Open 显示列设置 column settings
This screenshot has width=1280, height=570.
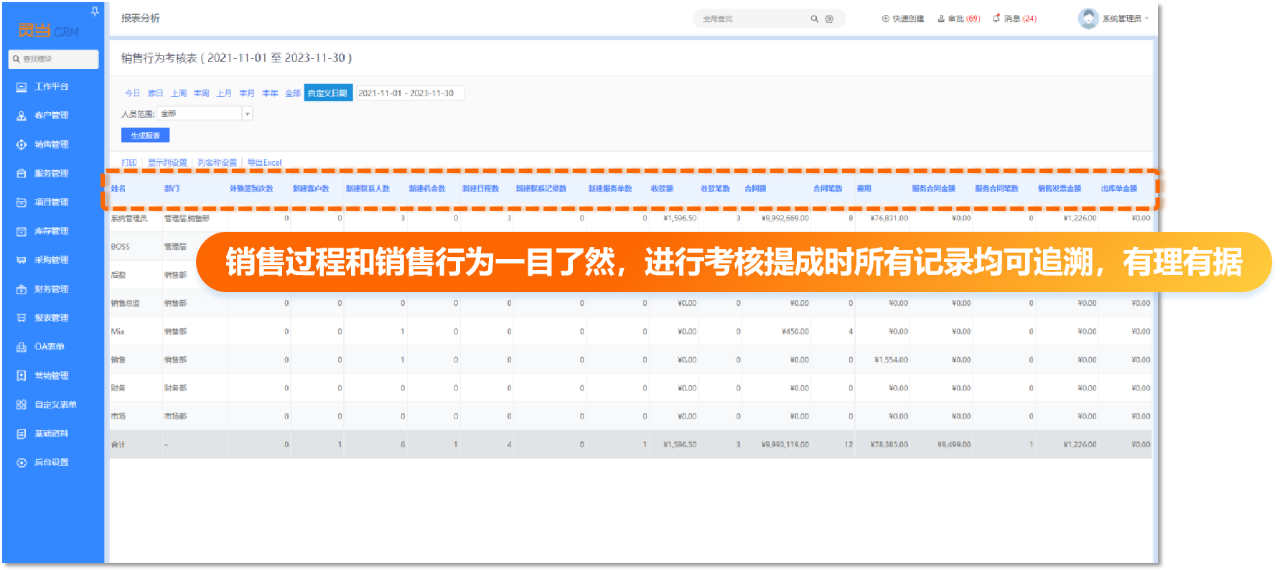167,162
